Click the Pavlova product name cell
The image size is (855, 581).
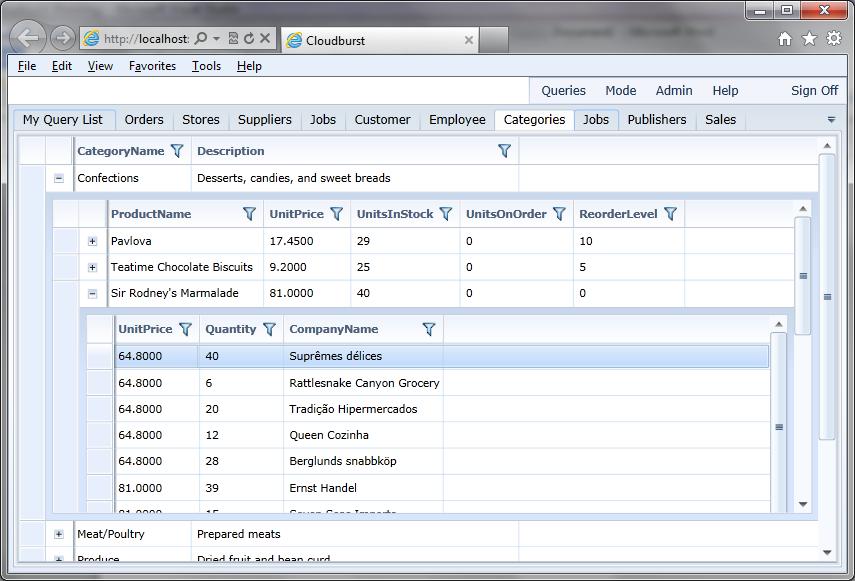pyautogui.click(x=185, y=241)
